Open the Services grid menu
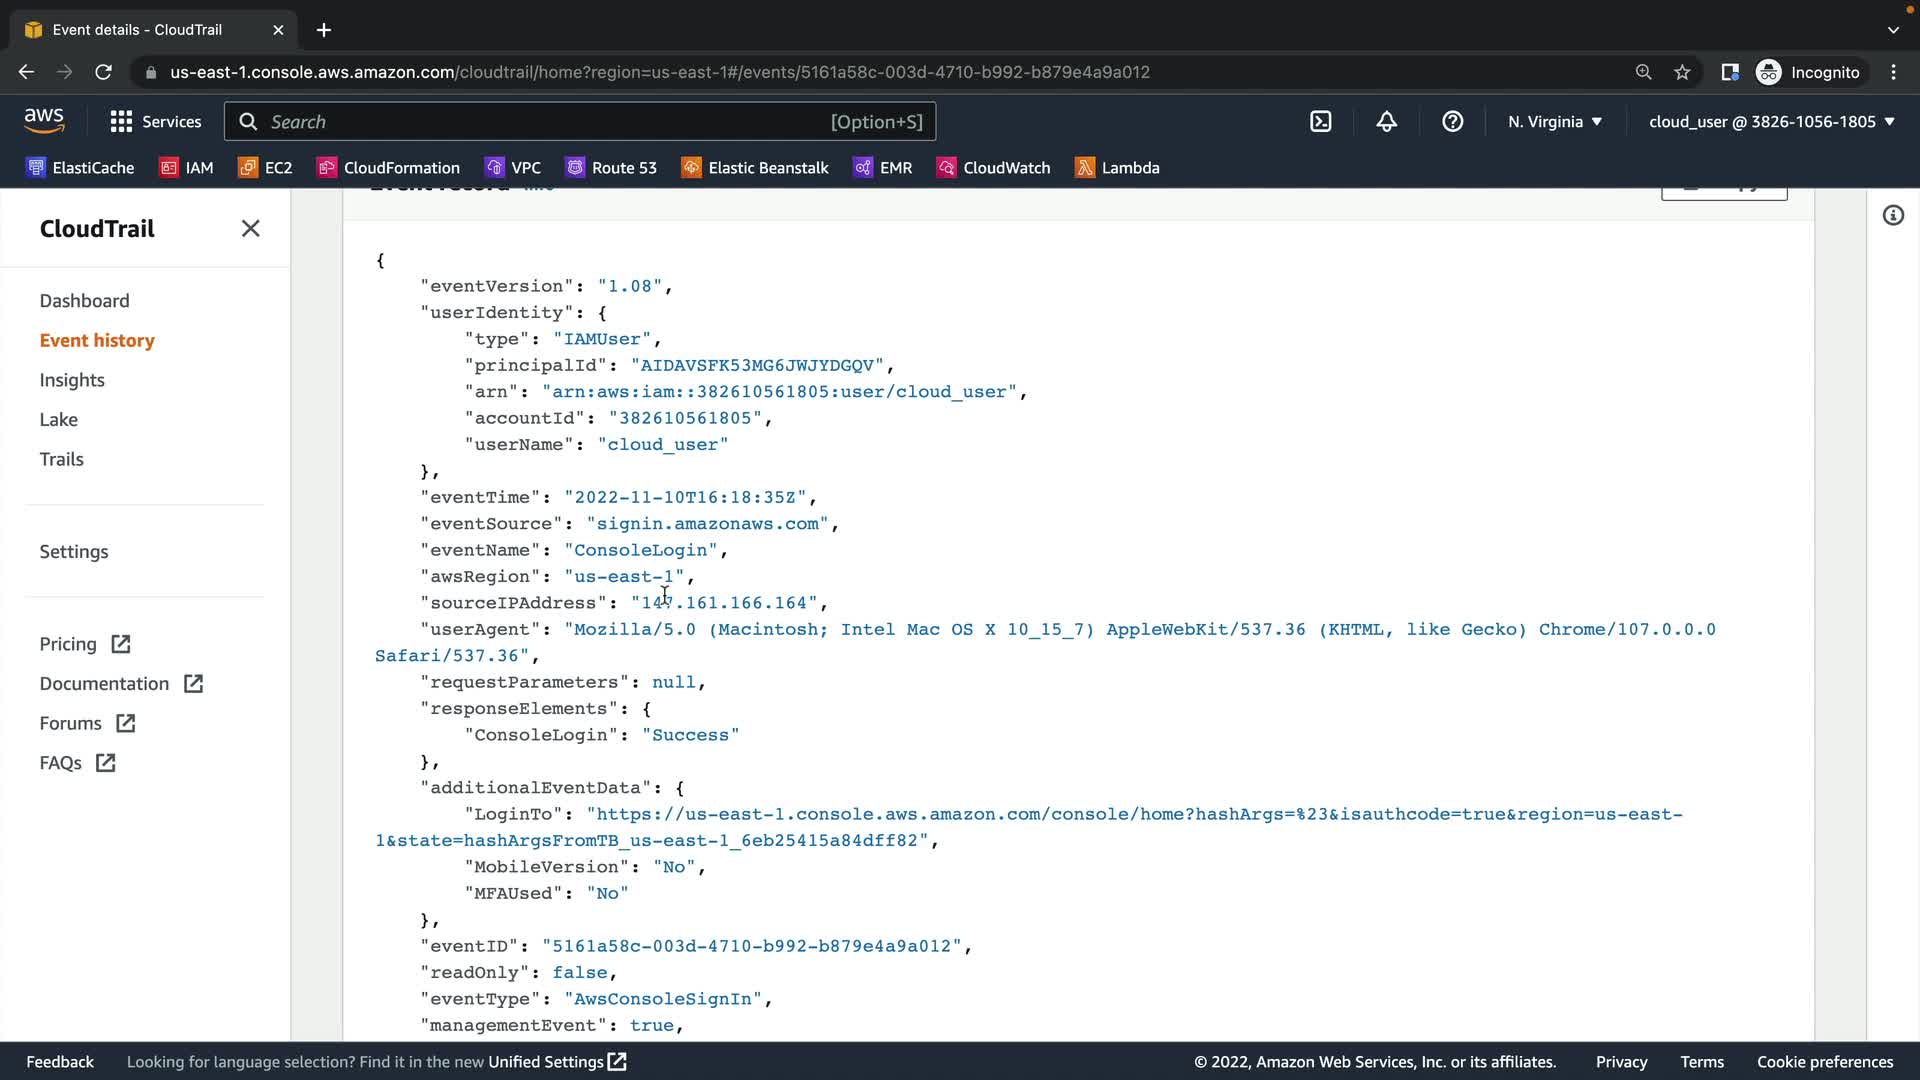 (155, 122)
